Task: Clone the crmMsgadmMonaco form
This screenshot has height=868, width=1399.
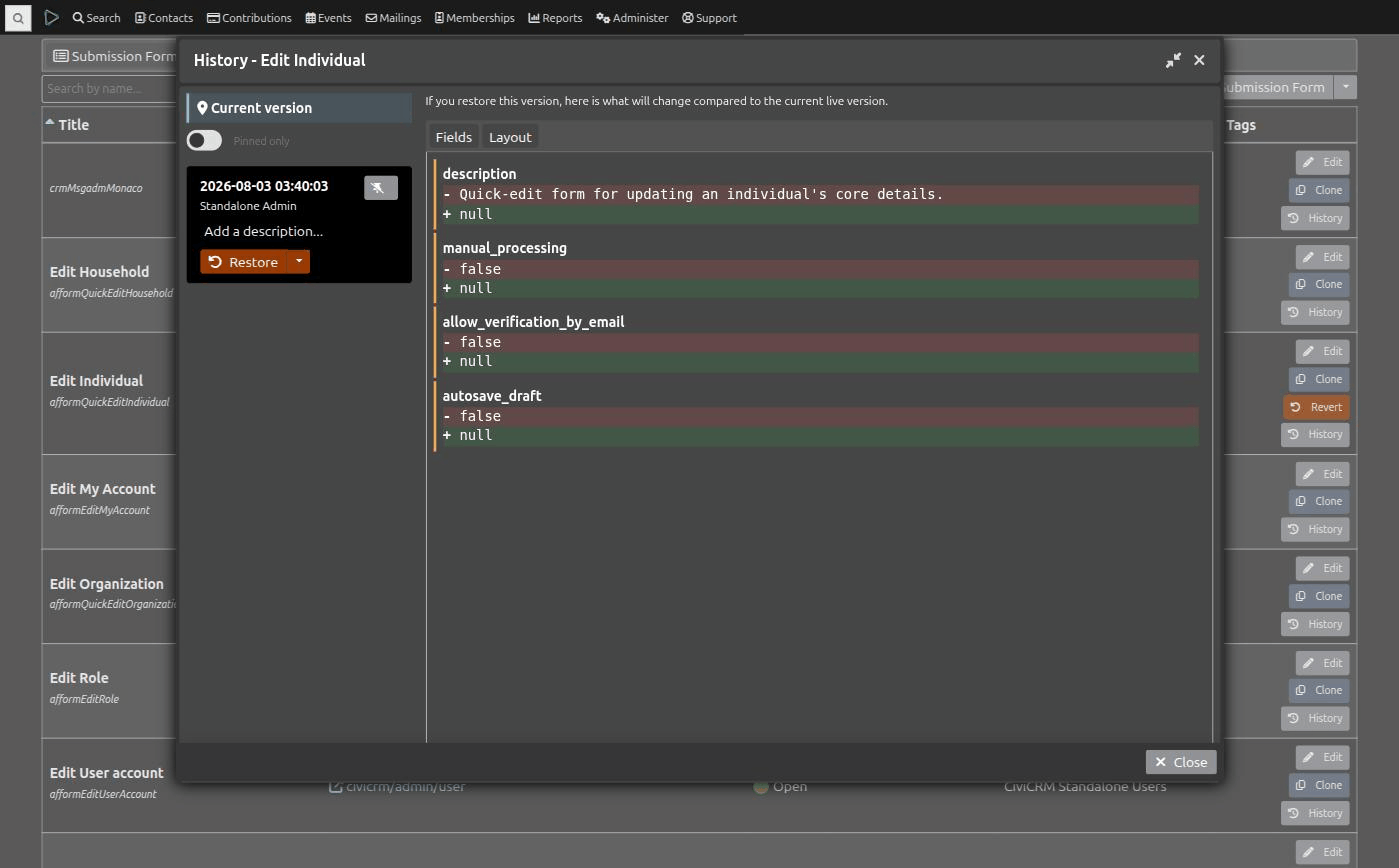Action: pos(1319,190)
